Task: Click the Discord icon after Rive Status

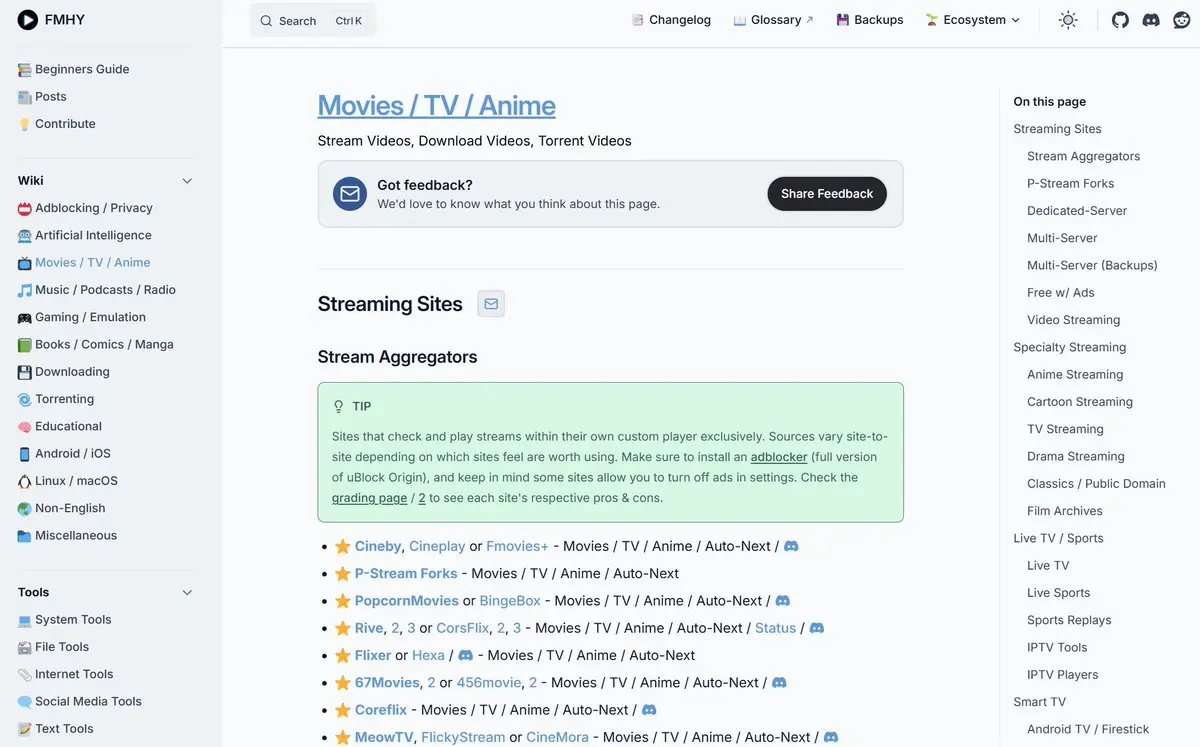Action: coord(817,628)
